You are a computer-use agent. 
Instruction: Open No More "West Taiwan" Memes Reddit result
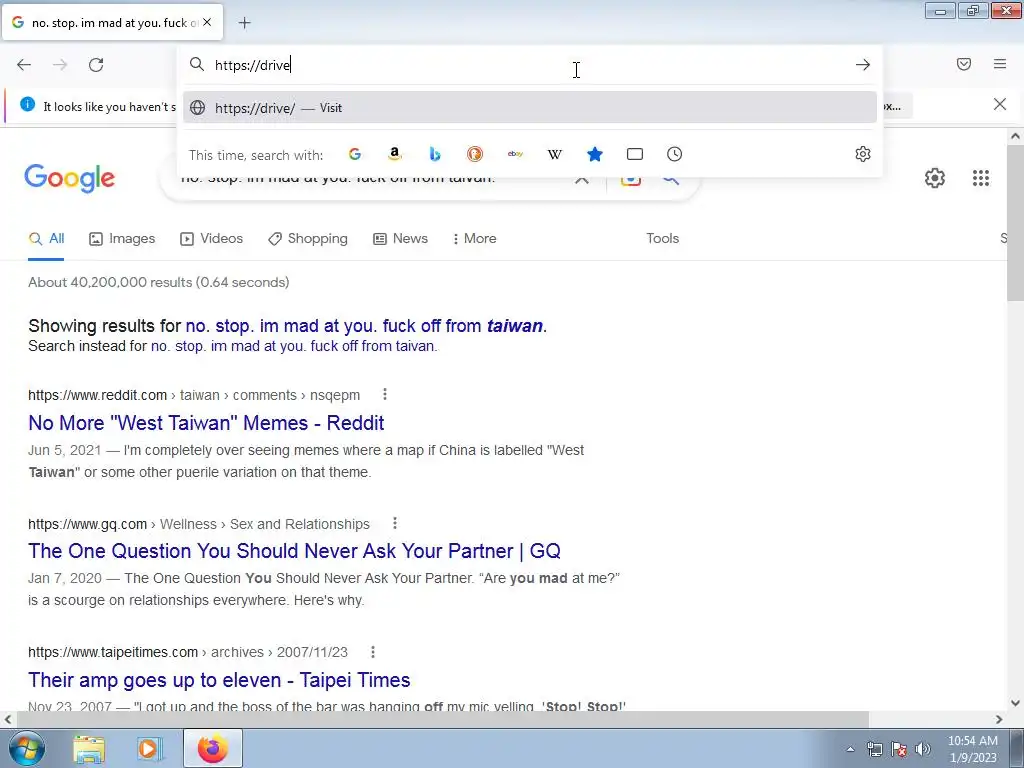pyautogui.click(x=206, y=423)
